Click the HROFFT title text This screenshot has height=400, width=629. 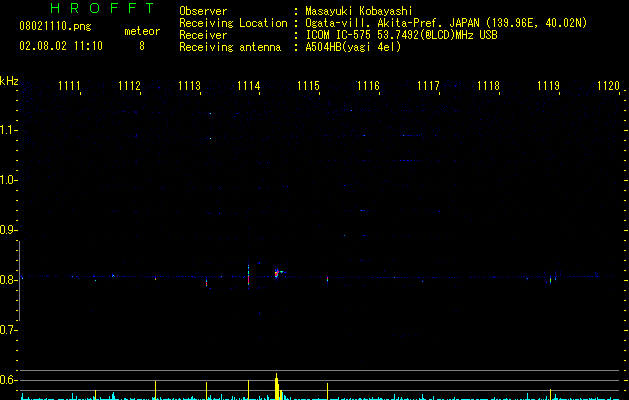(x=102, y=8)
